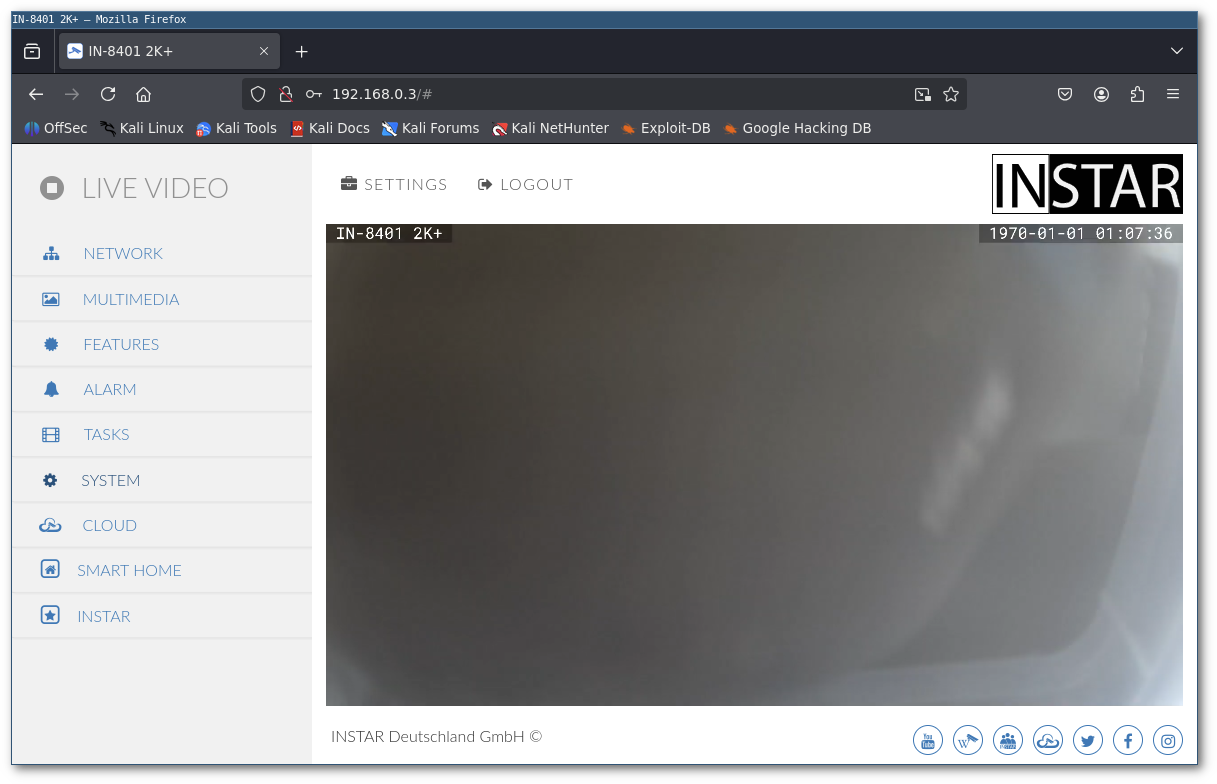Image resolution: width=1217 pixels, height=784 pixels.
Task: Click the Alarm bell icon
Action: (51, 389)
